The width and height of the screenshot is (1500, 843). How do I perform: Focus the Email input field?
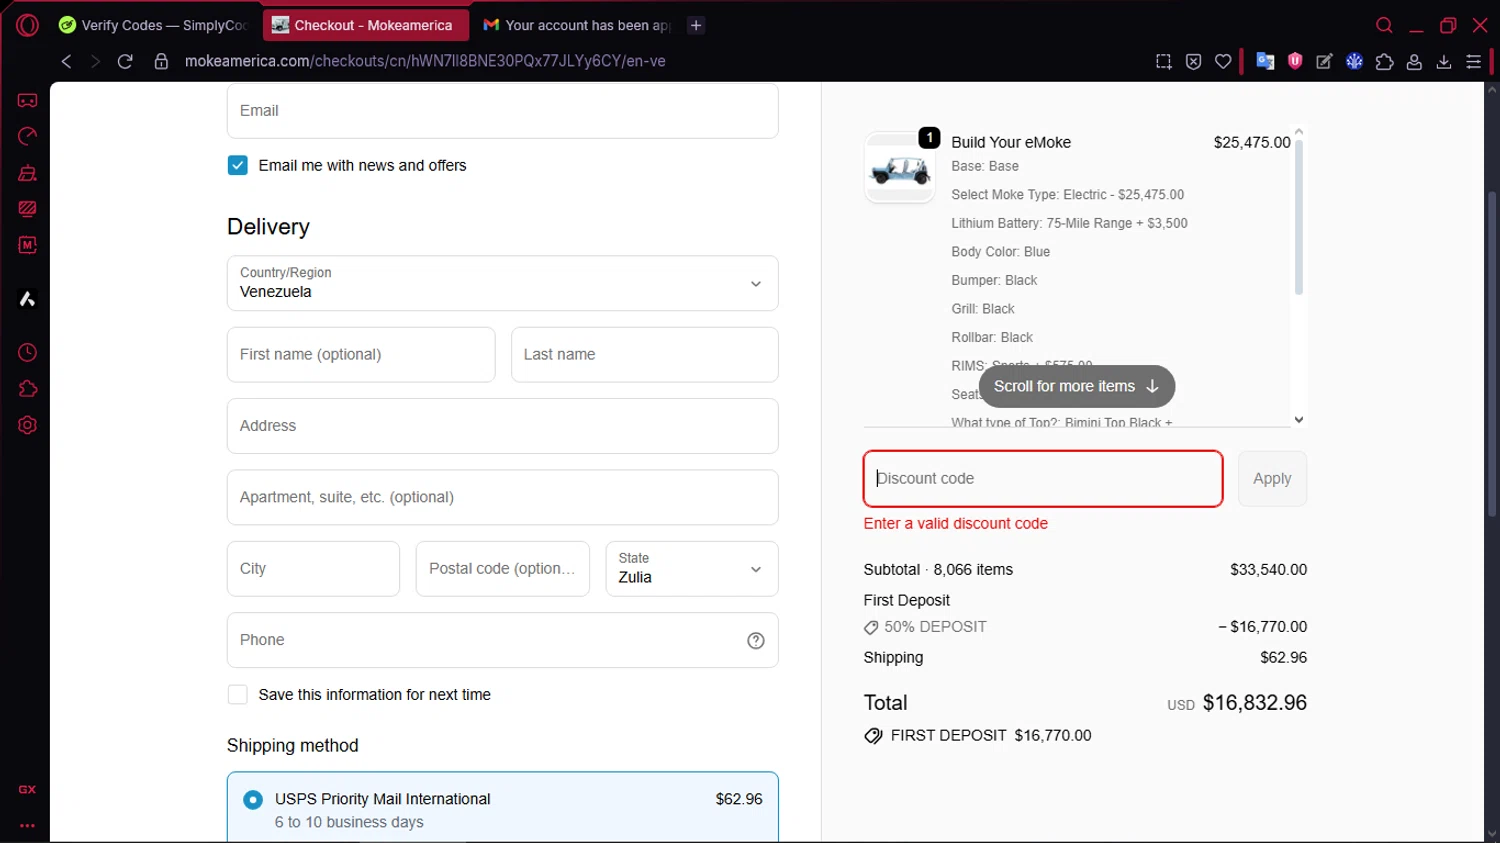[502, 110]
